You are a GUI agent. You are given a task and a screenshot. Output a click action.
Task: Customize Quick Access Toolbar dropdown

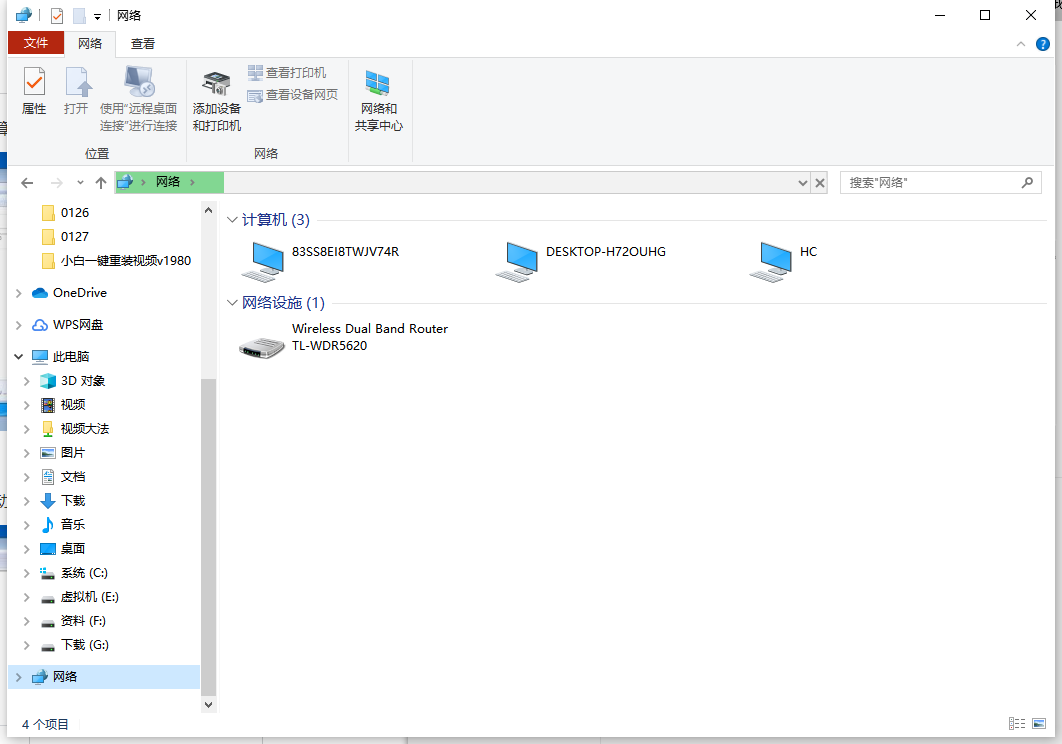(98, 16)
